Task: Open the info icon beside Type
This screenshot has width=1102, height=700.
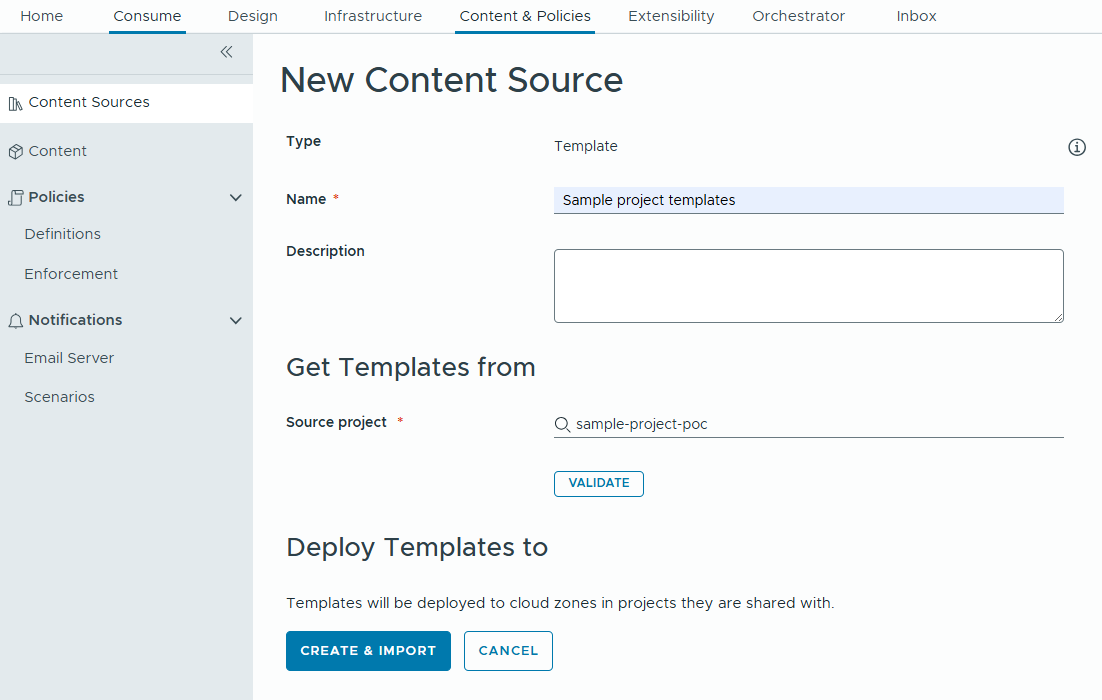Action: (1077, 148)
